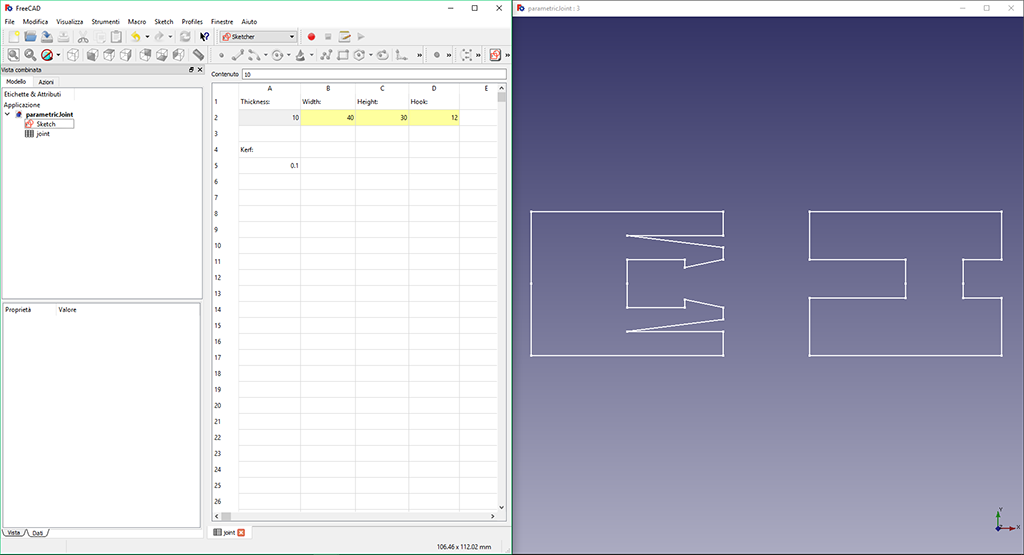Open the Conic tool dropdown arrow

point(311,56)
